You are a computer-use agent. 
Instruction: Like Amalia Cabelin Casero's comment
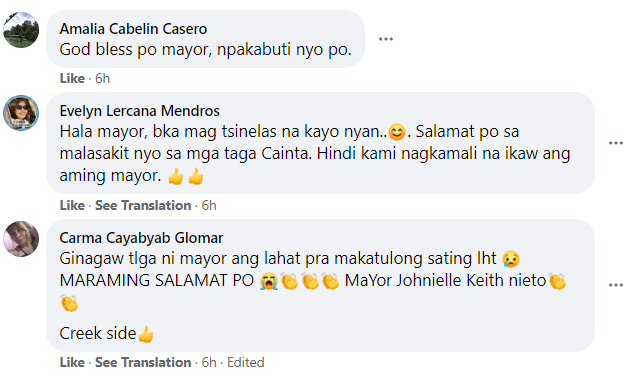coord(72,78)
